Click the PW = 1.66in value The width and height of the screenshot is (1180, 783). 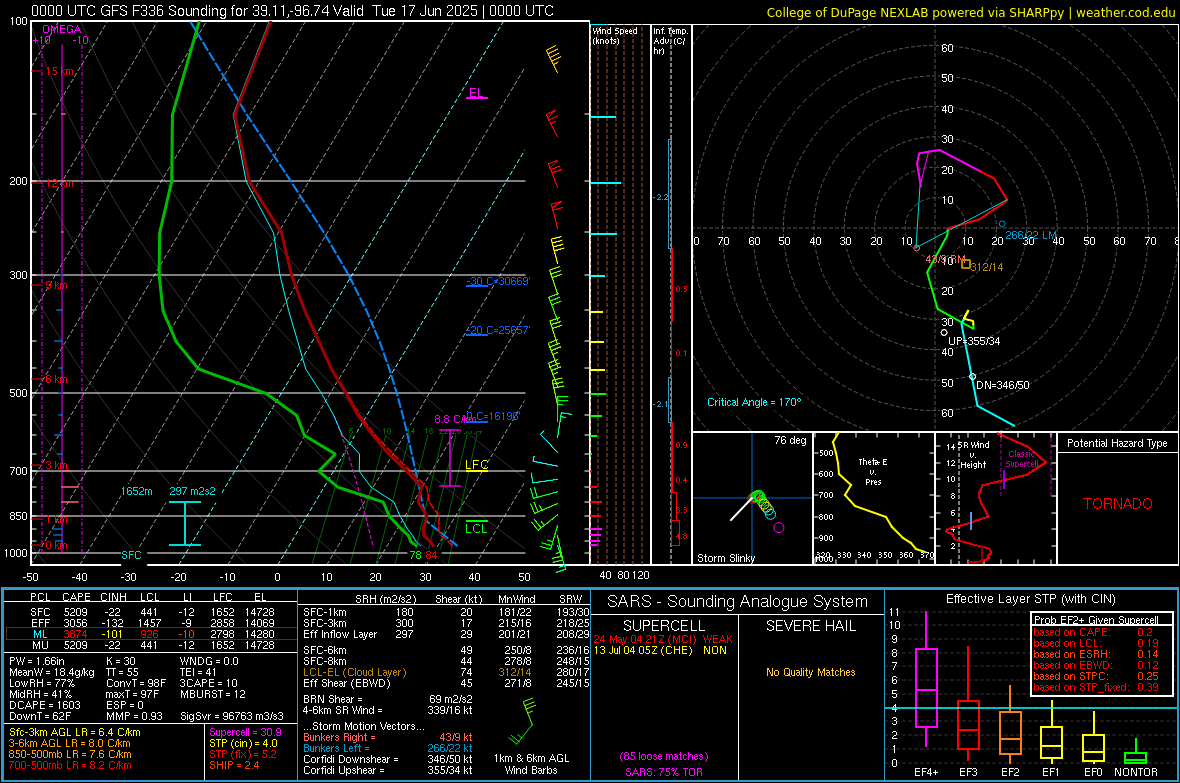pyautogui.click(x=37, y=661)
